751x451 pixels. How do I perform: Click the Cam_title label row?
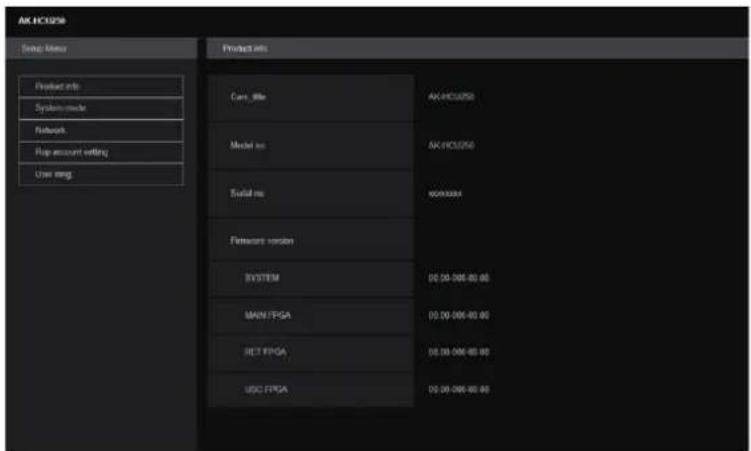(311, 97)
